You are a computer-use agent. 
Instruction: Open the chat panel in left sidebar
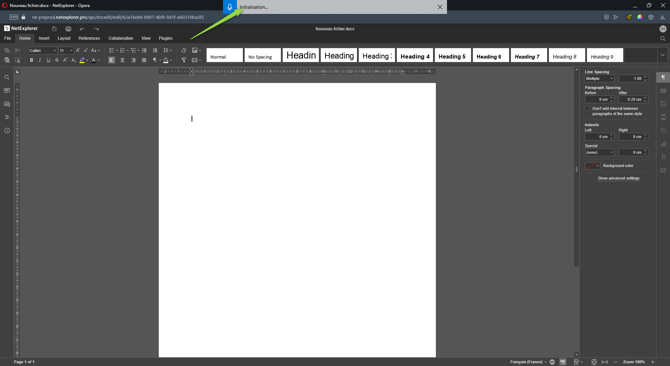coord(7,104)
